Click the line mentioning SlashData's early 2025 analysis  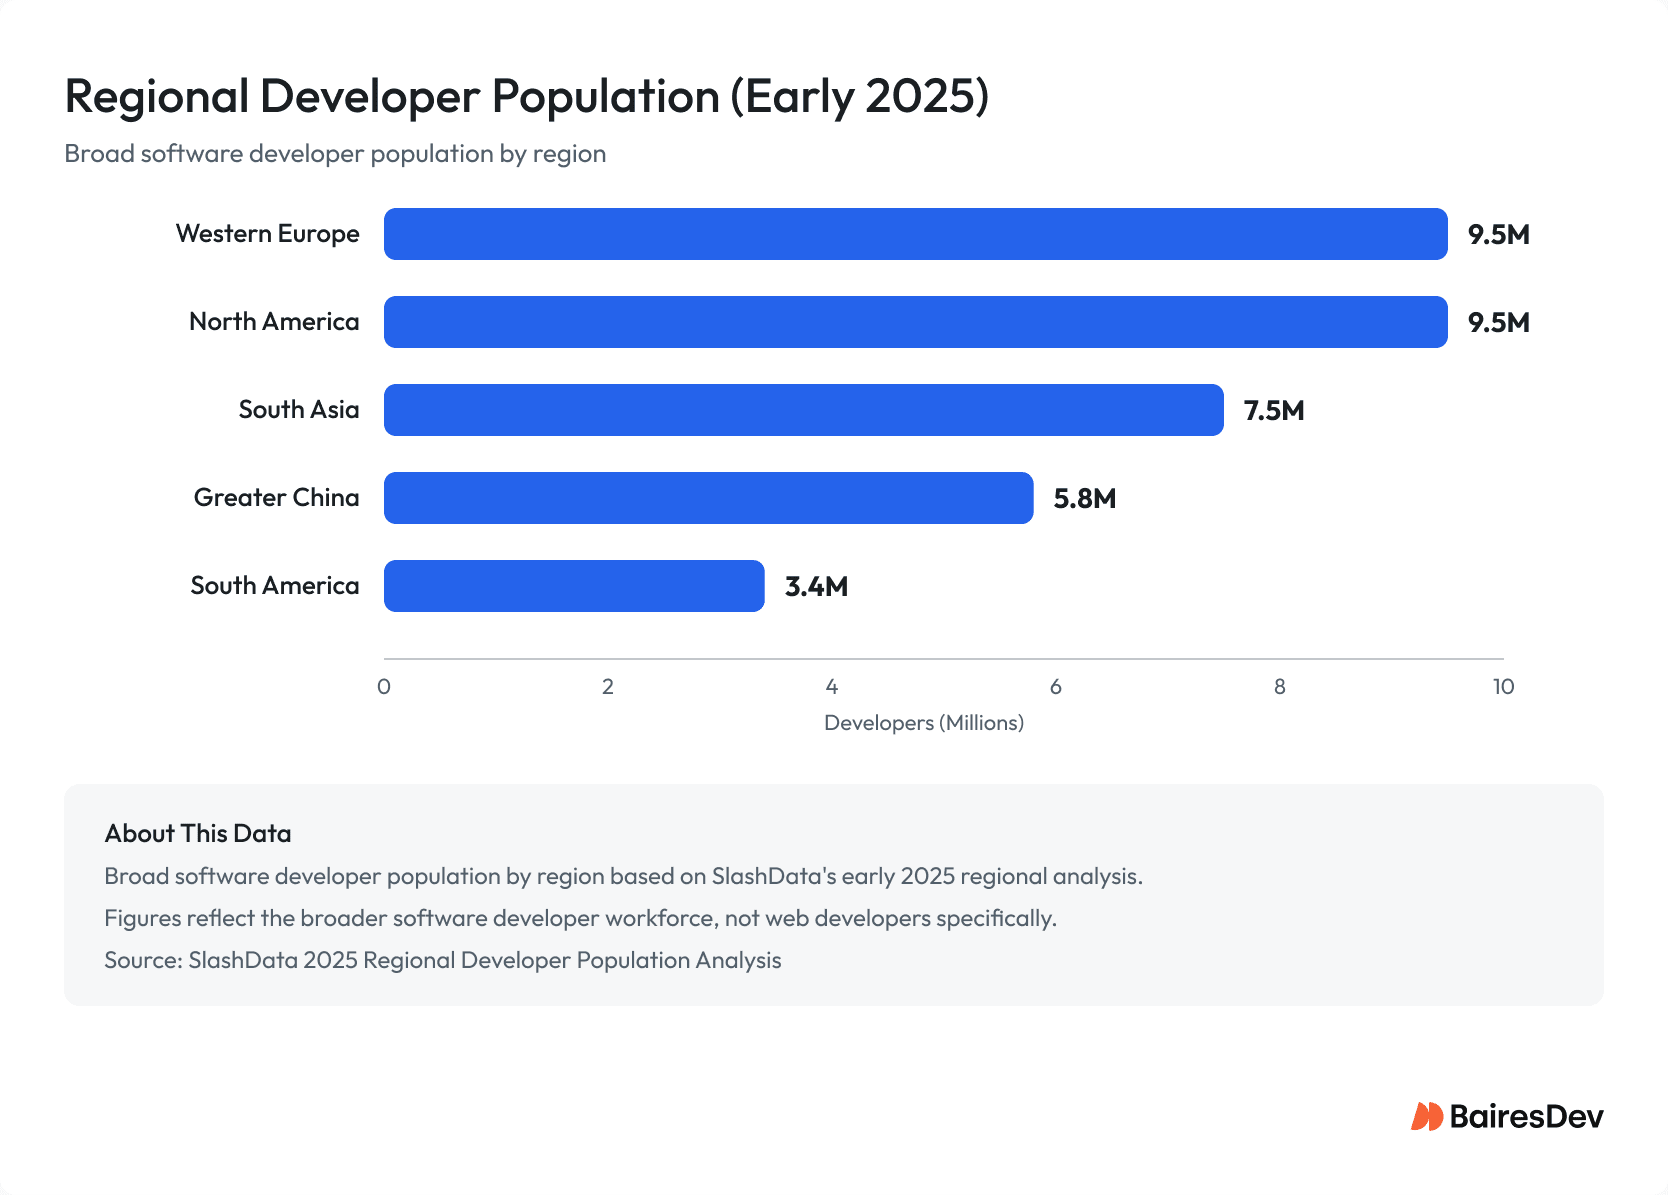(624, 876)
